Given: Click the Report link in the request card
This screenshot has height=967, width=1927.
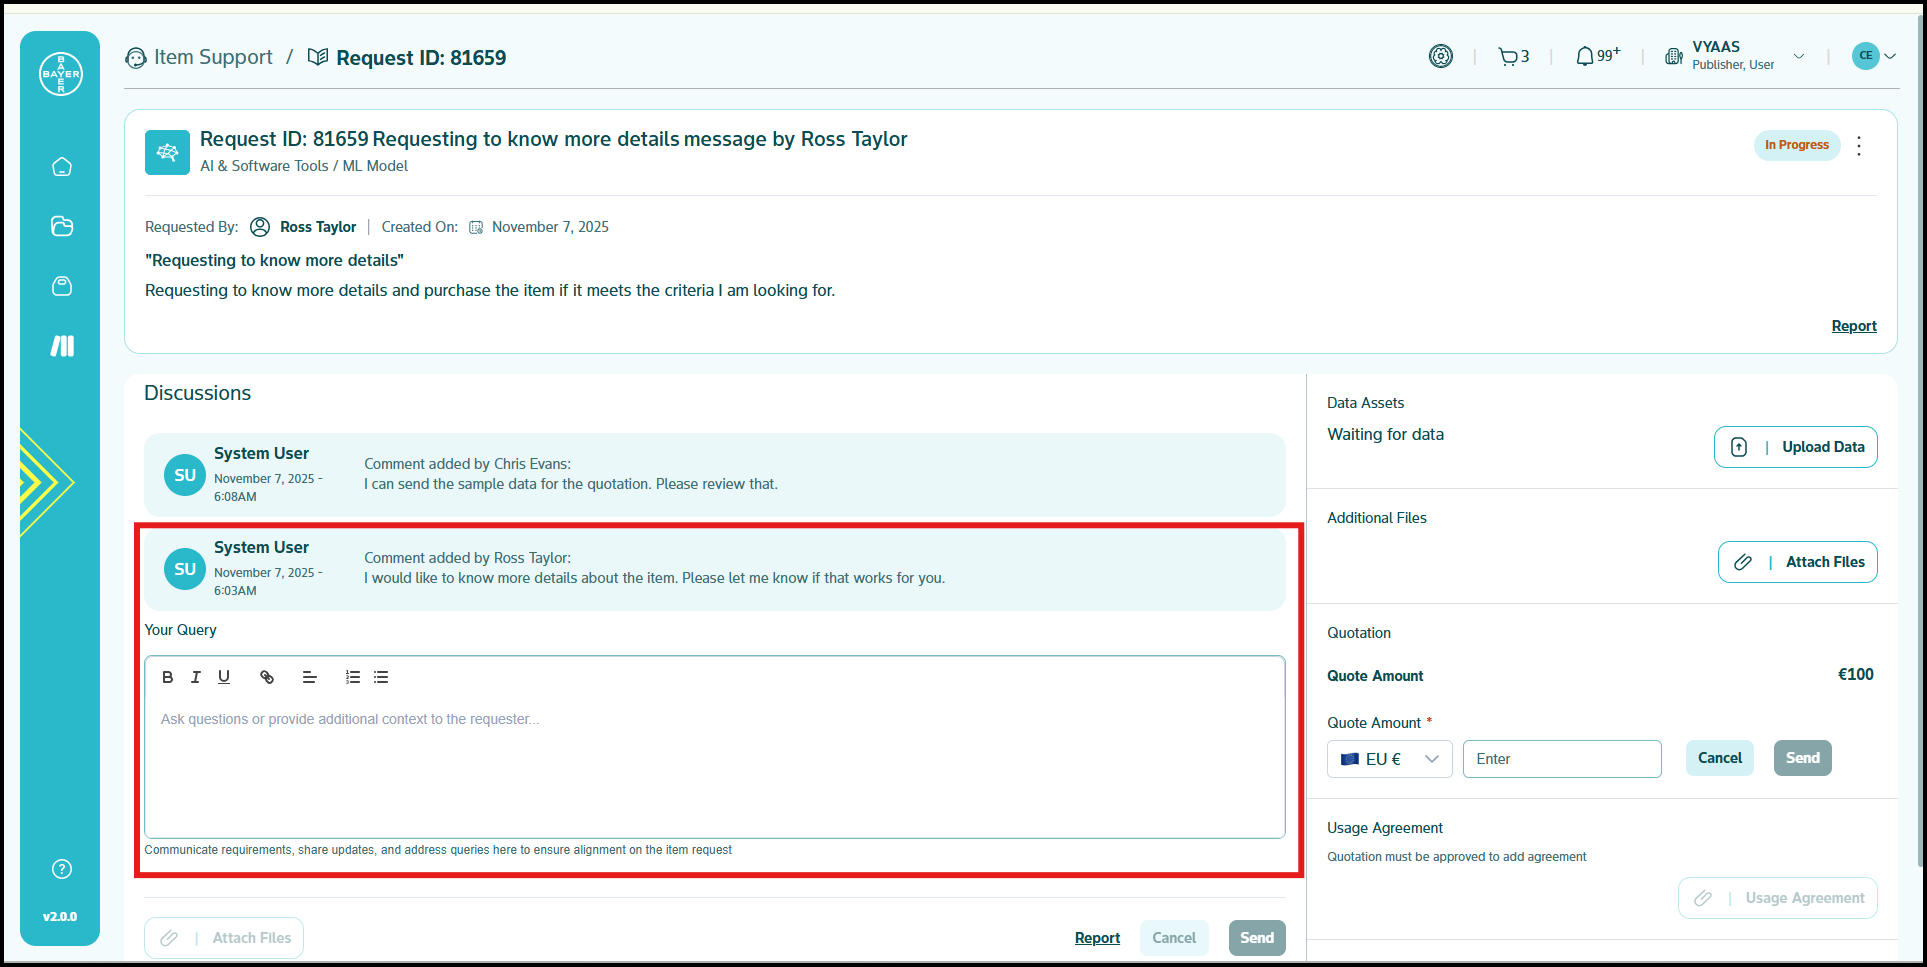Looking at the screenshot, I should [x=1853, y=326].
